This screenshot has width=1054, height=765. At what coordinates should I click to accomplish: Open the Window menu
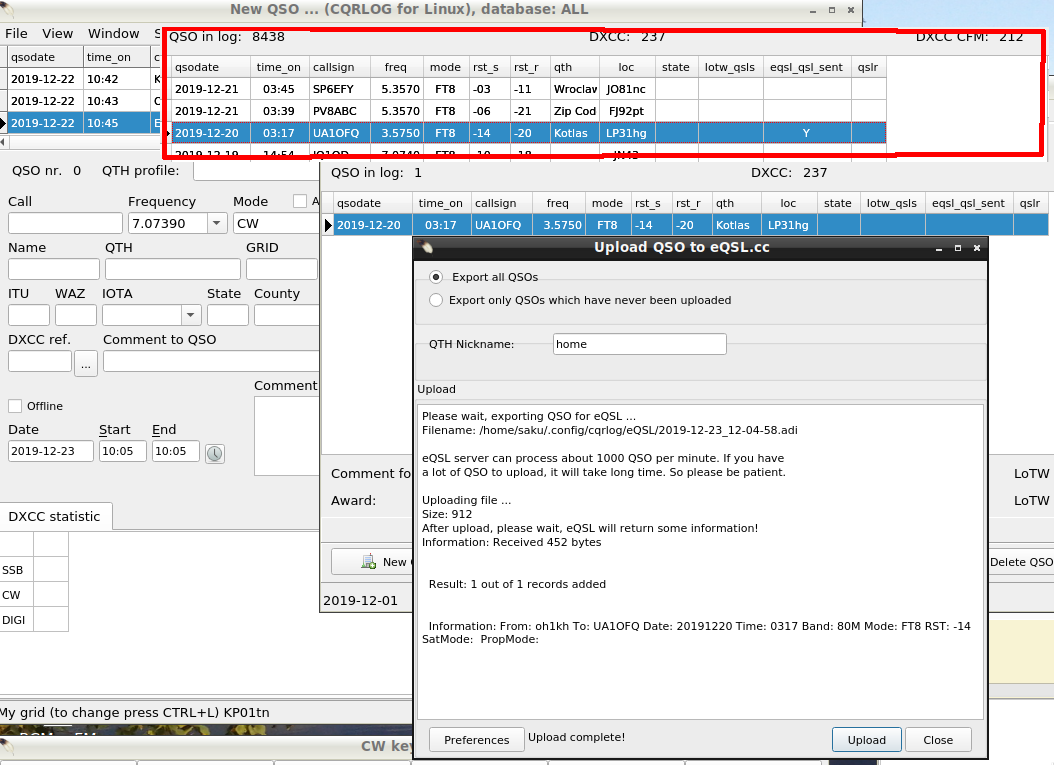[x=114, y=34]
